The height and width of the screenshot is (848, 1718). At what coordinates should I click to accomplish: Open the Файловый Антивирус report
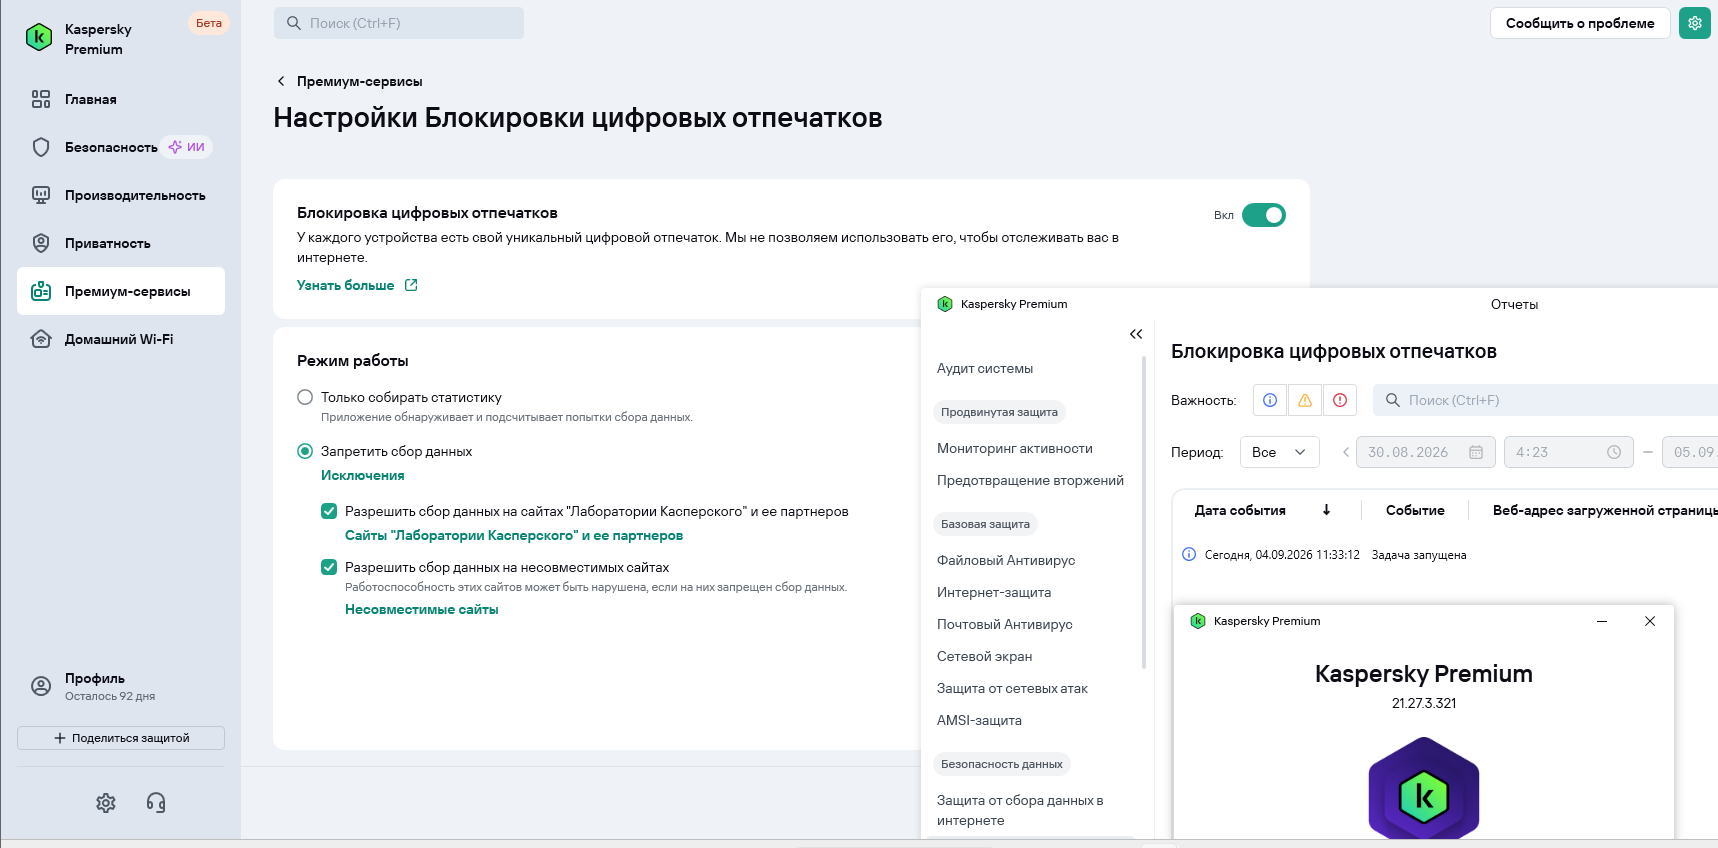1006,560
